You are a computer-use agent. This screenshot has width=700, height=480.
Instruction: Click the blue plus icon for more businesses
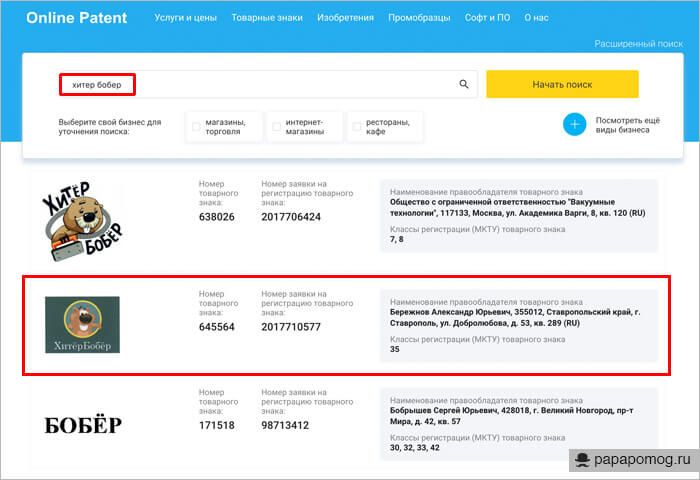pos(574,125)
